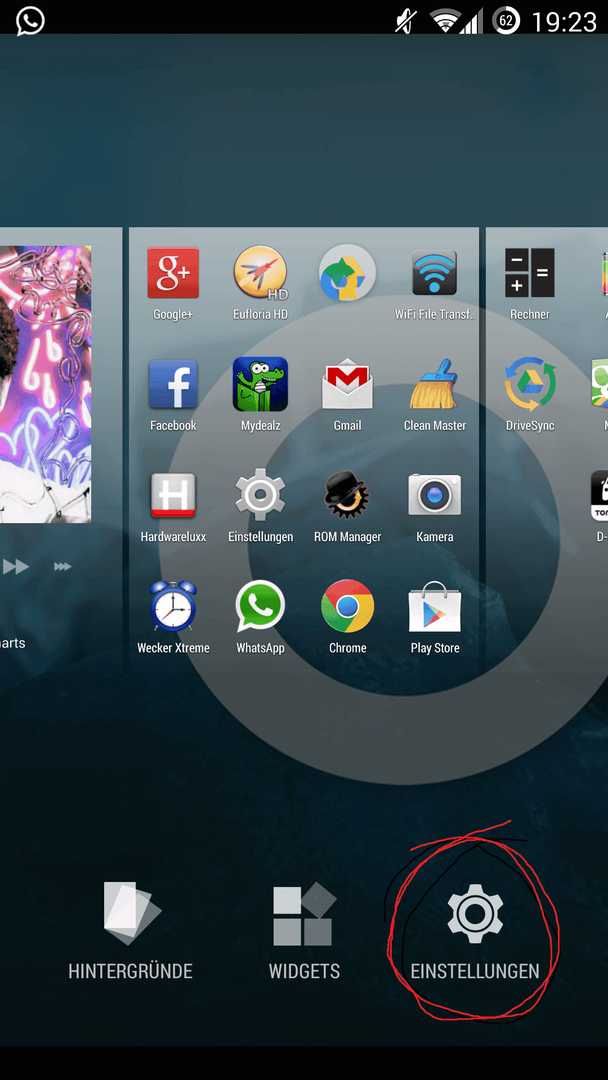Viewport: 608px width, 1080px height.
Task: Open the Google+ app
Action: coord(173,284)
